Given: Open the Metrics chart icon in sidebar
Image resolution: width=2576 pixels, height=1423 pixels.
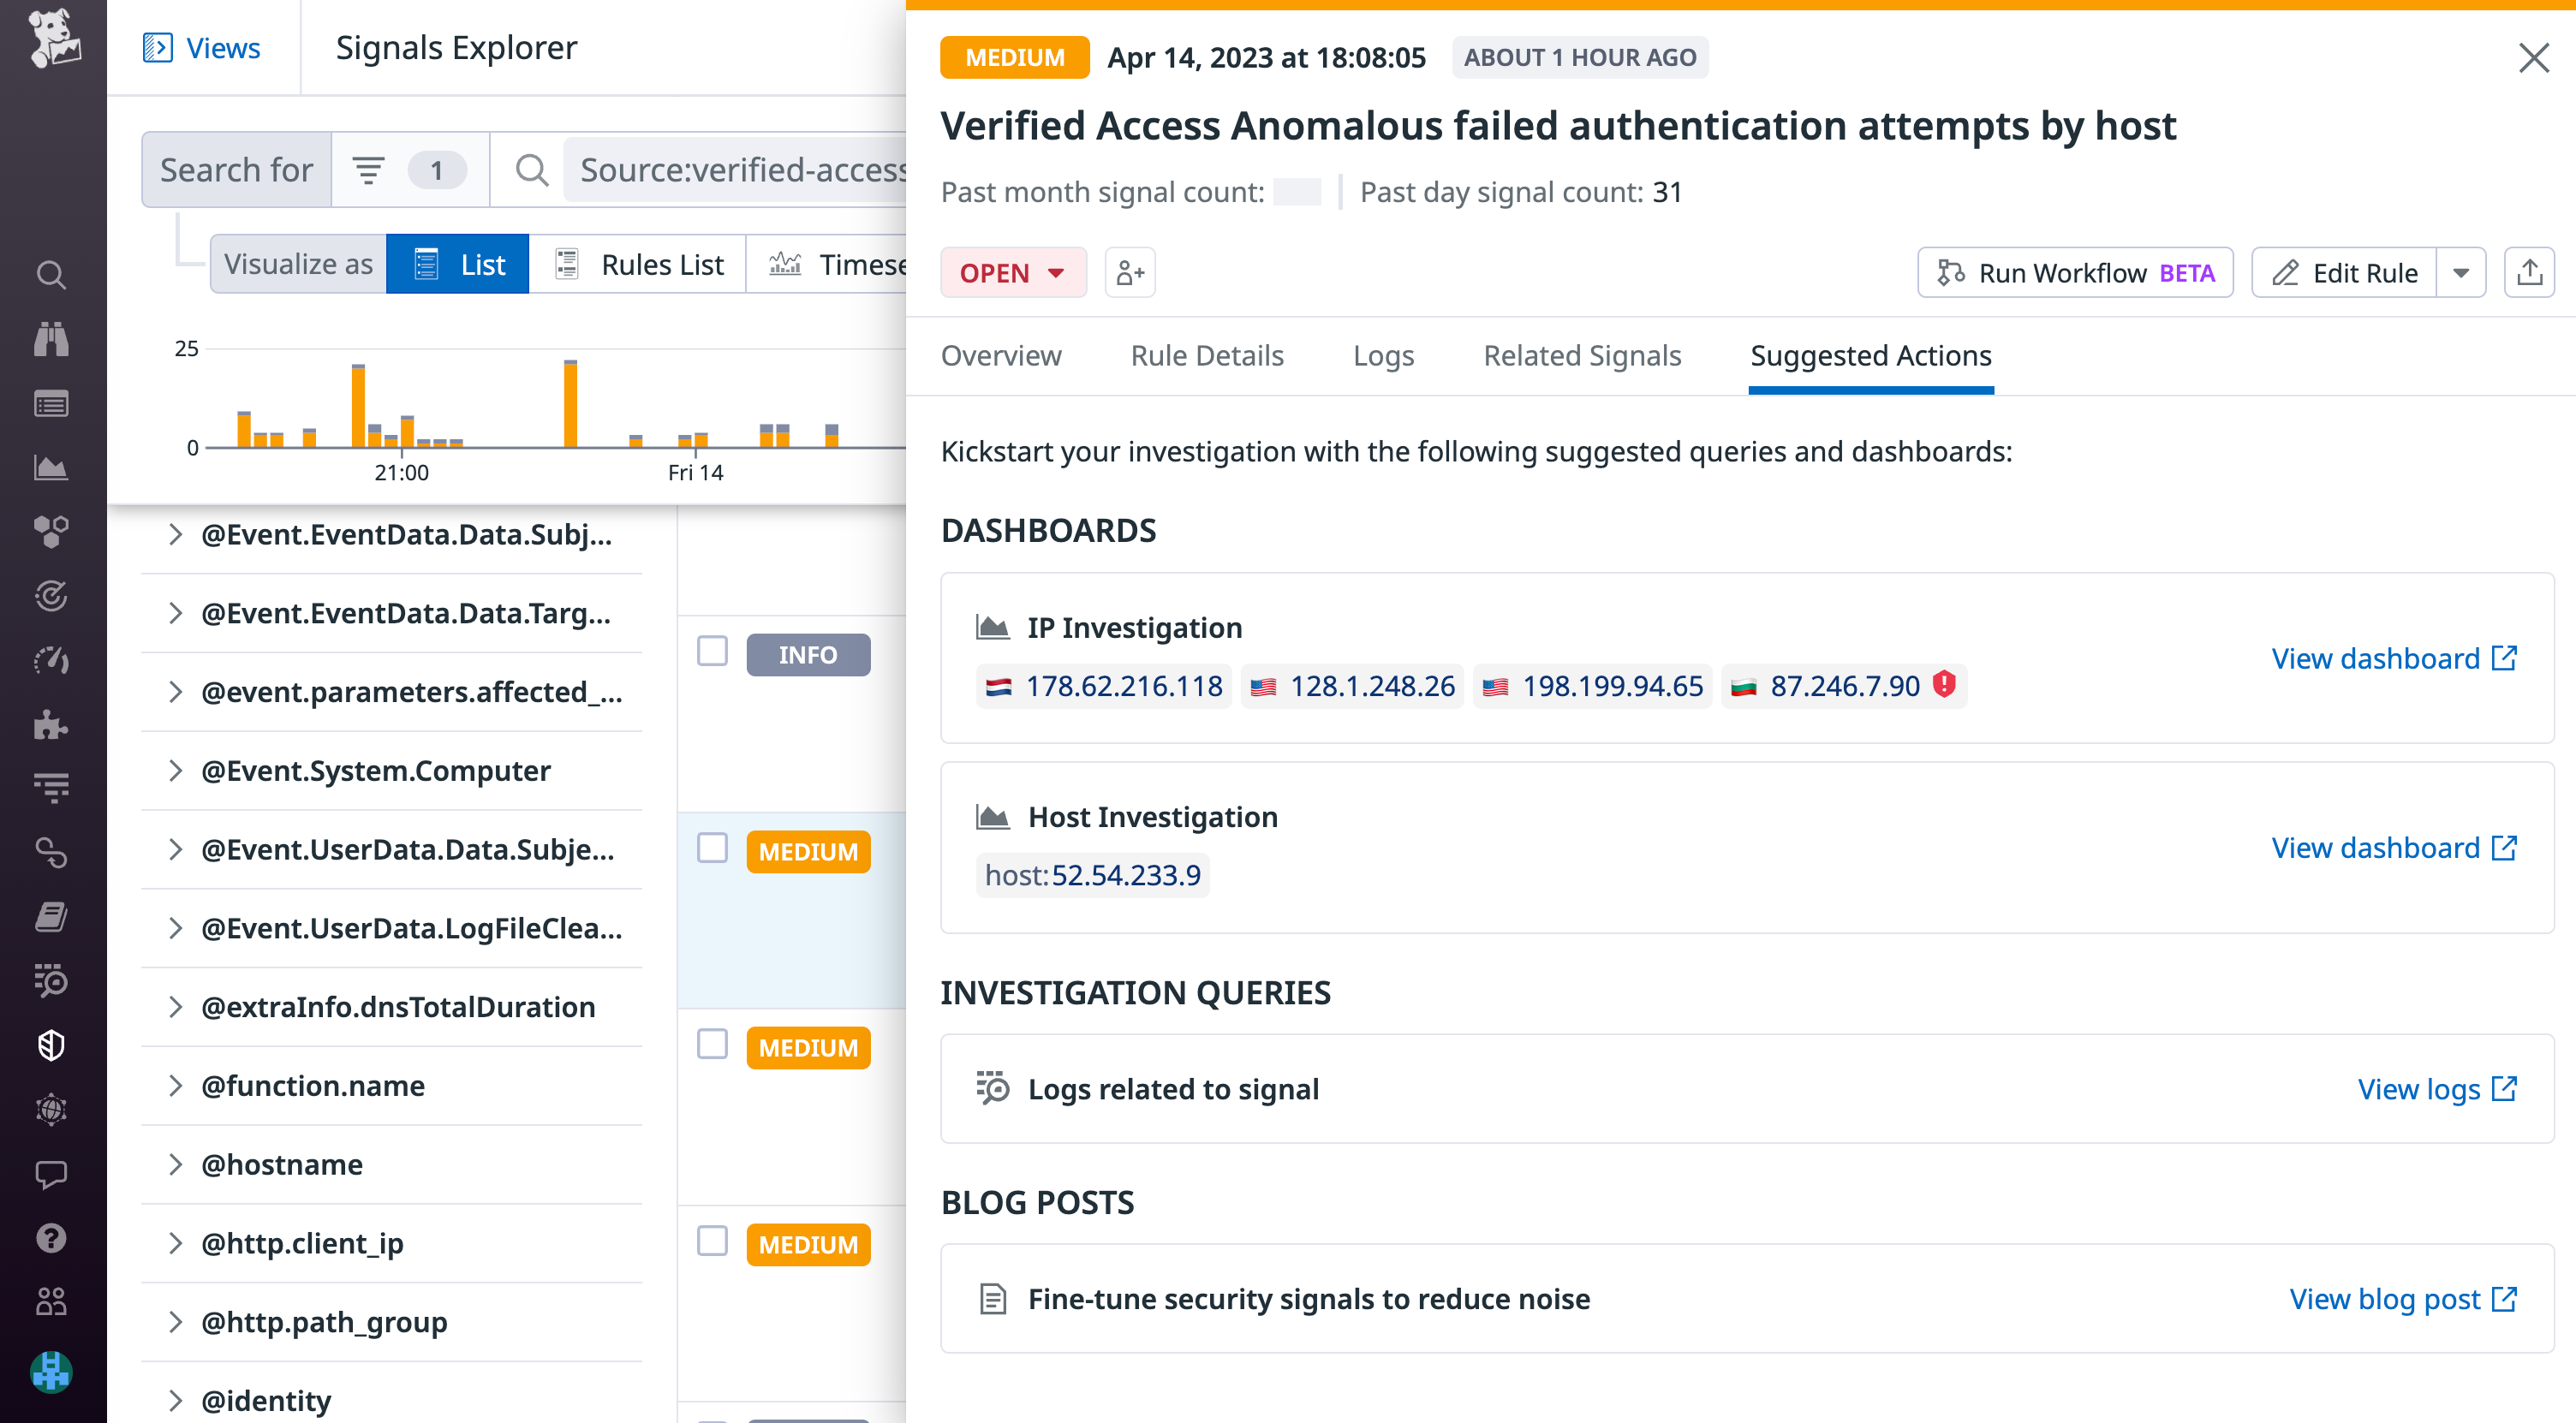Looking at the screenshot, I should coord(51,467).
